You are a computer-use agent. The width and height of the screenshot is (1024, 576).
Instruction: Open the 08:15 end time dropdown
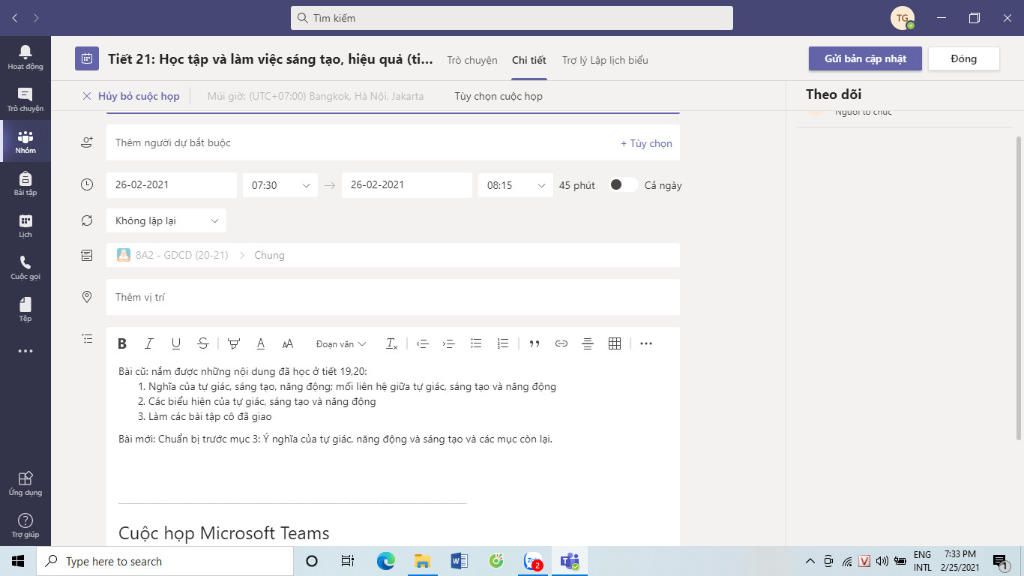[x=515, y=185]
